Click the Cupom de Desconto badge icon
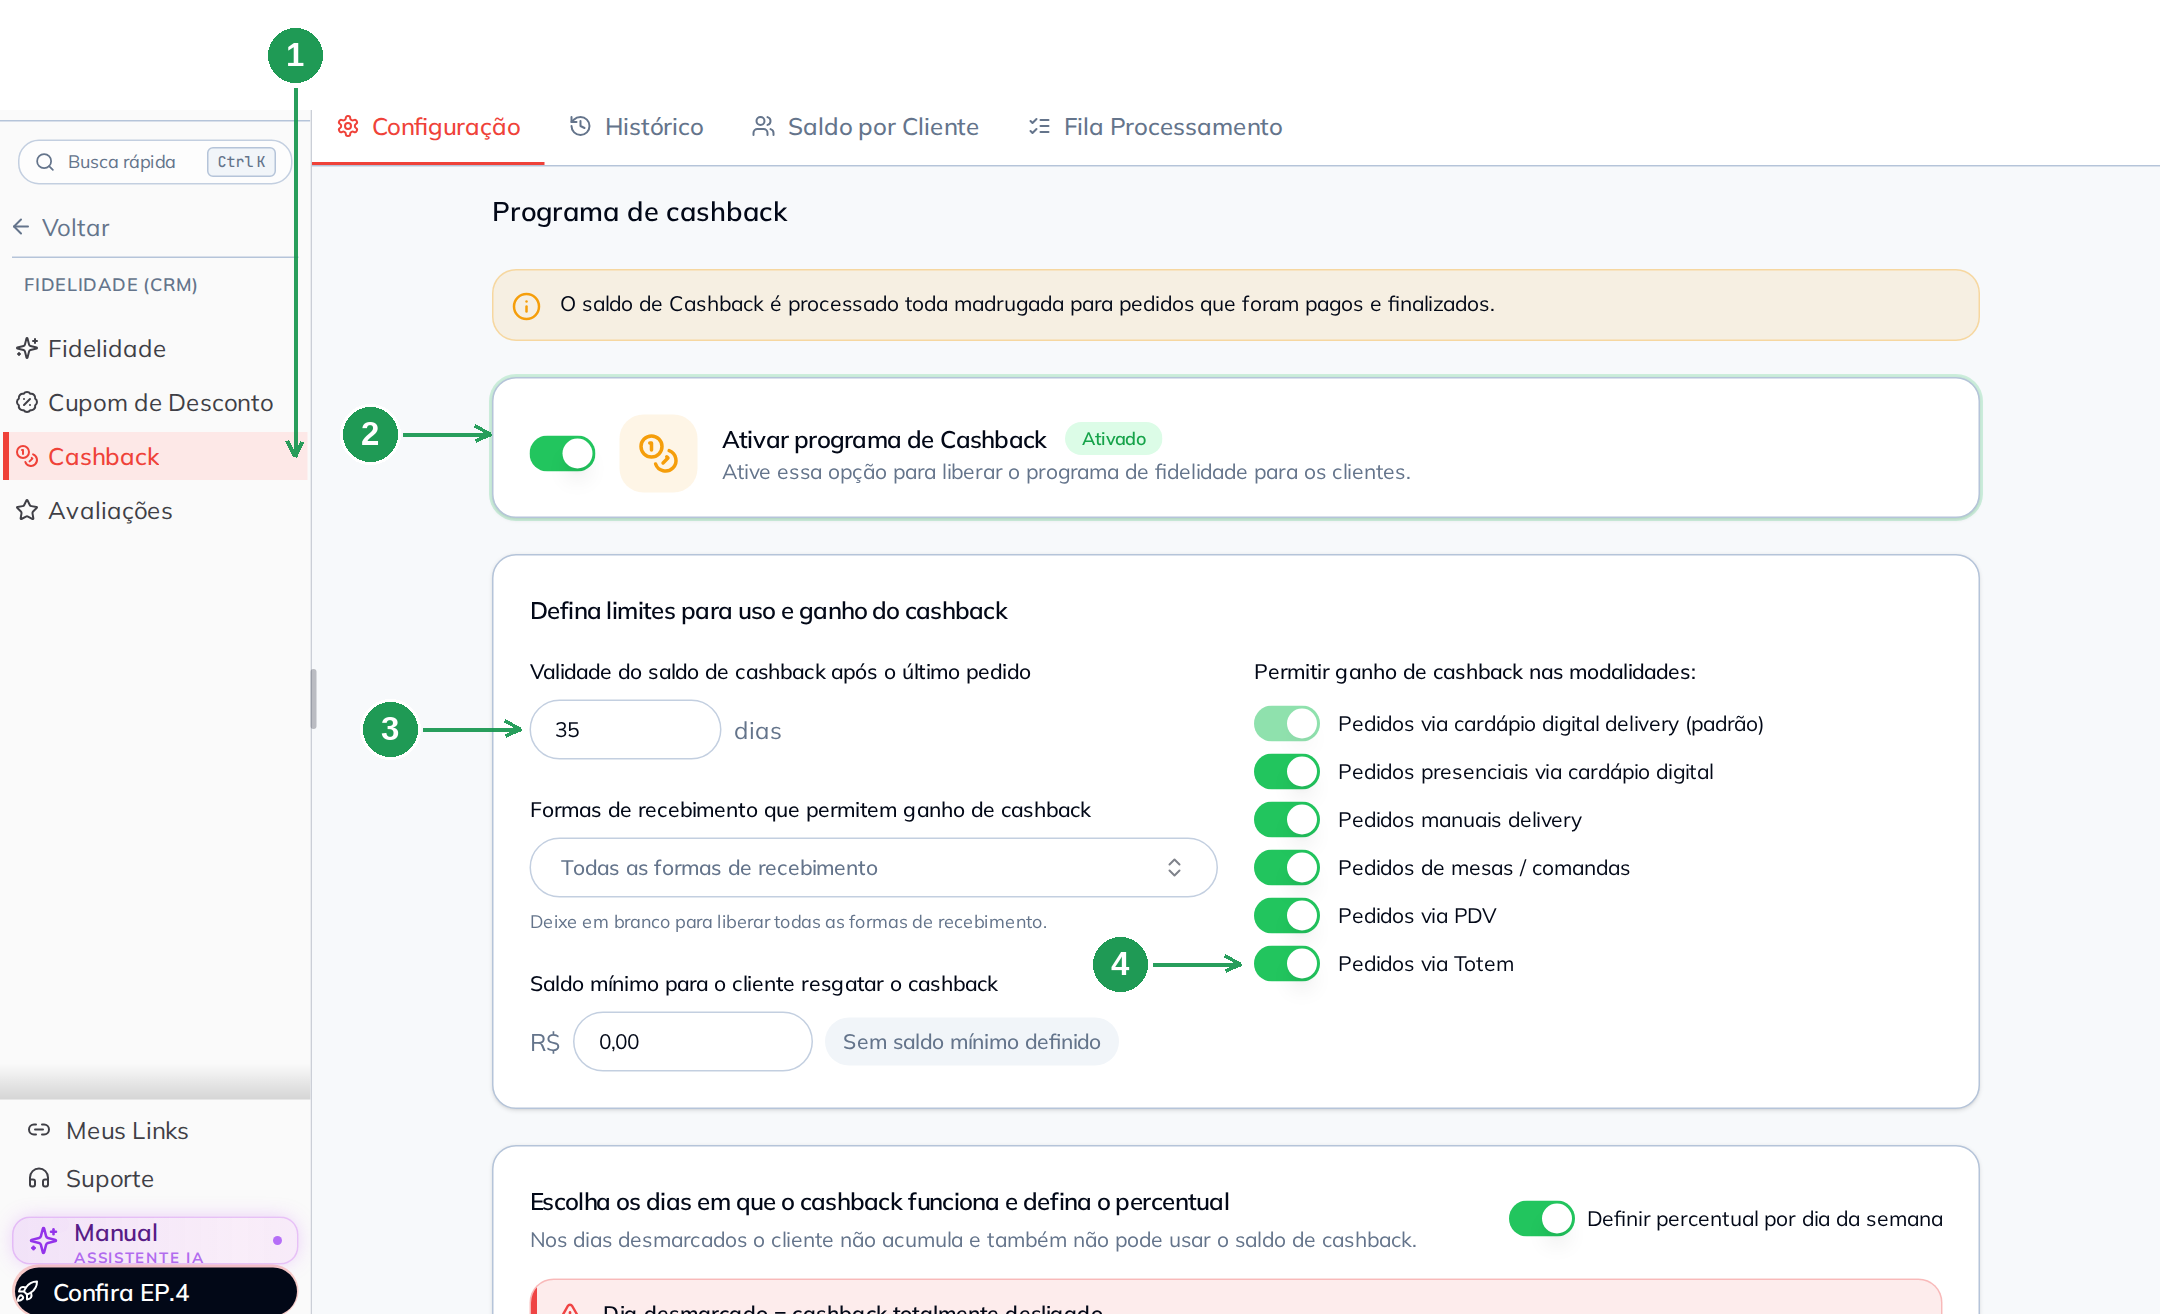 pyautogui.click(x=27, y=402)
